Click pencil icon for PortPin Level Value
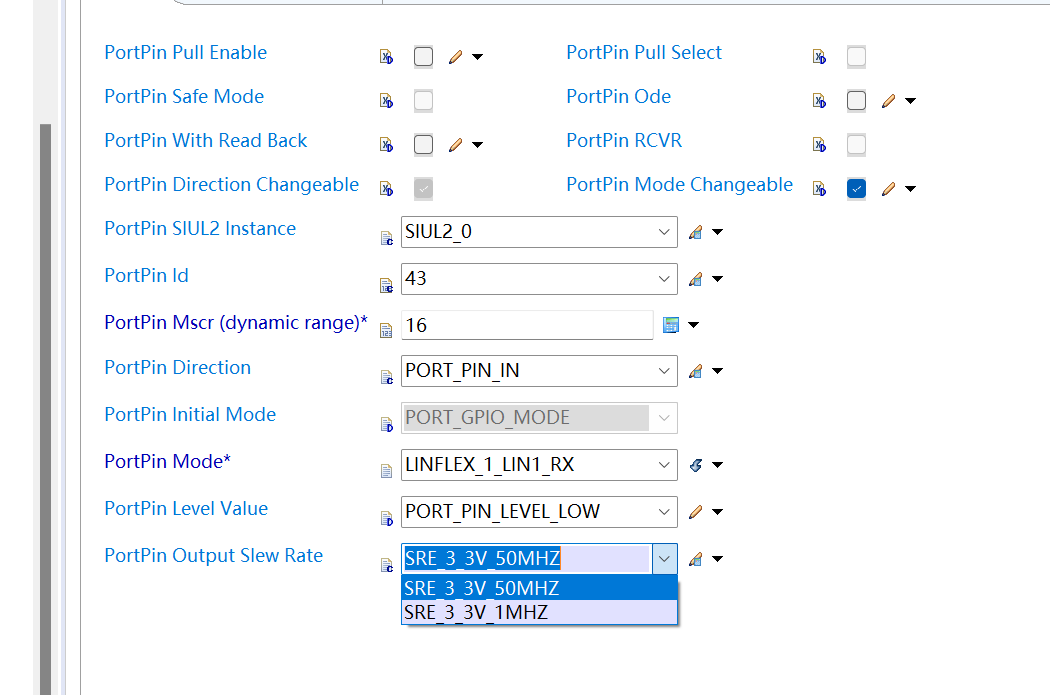1050x695 pixels. [x=696, y=512]
